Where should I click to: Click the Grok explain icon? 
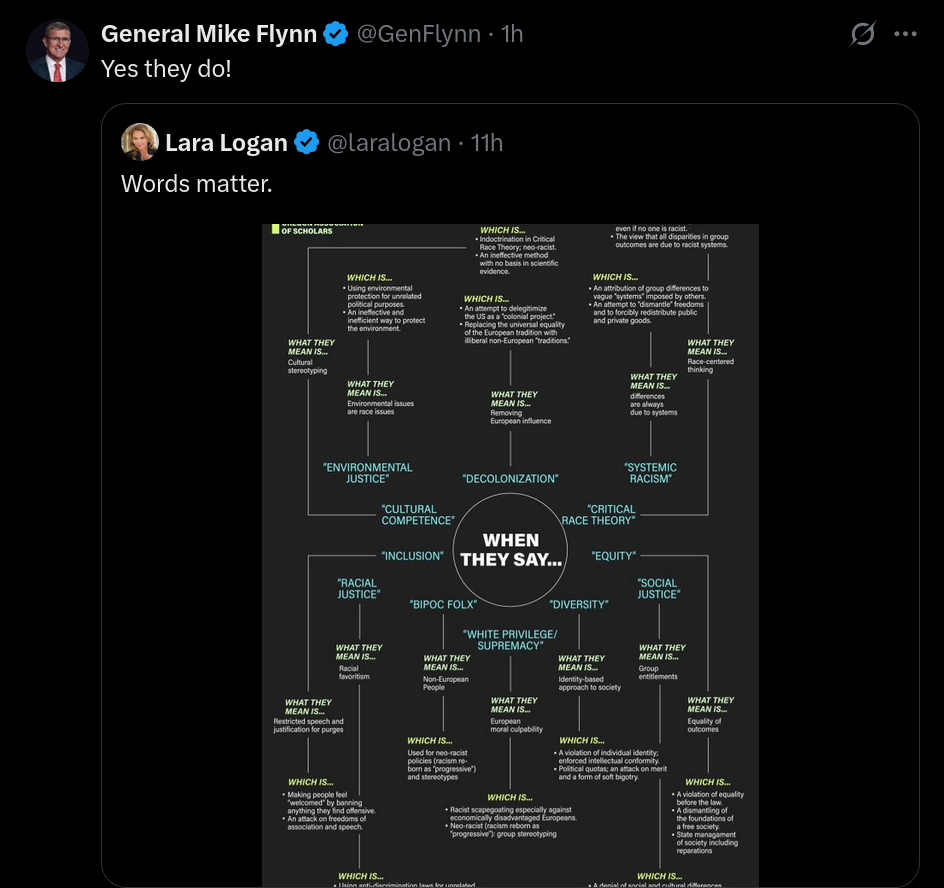tap(862, 34)
